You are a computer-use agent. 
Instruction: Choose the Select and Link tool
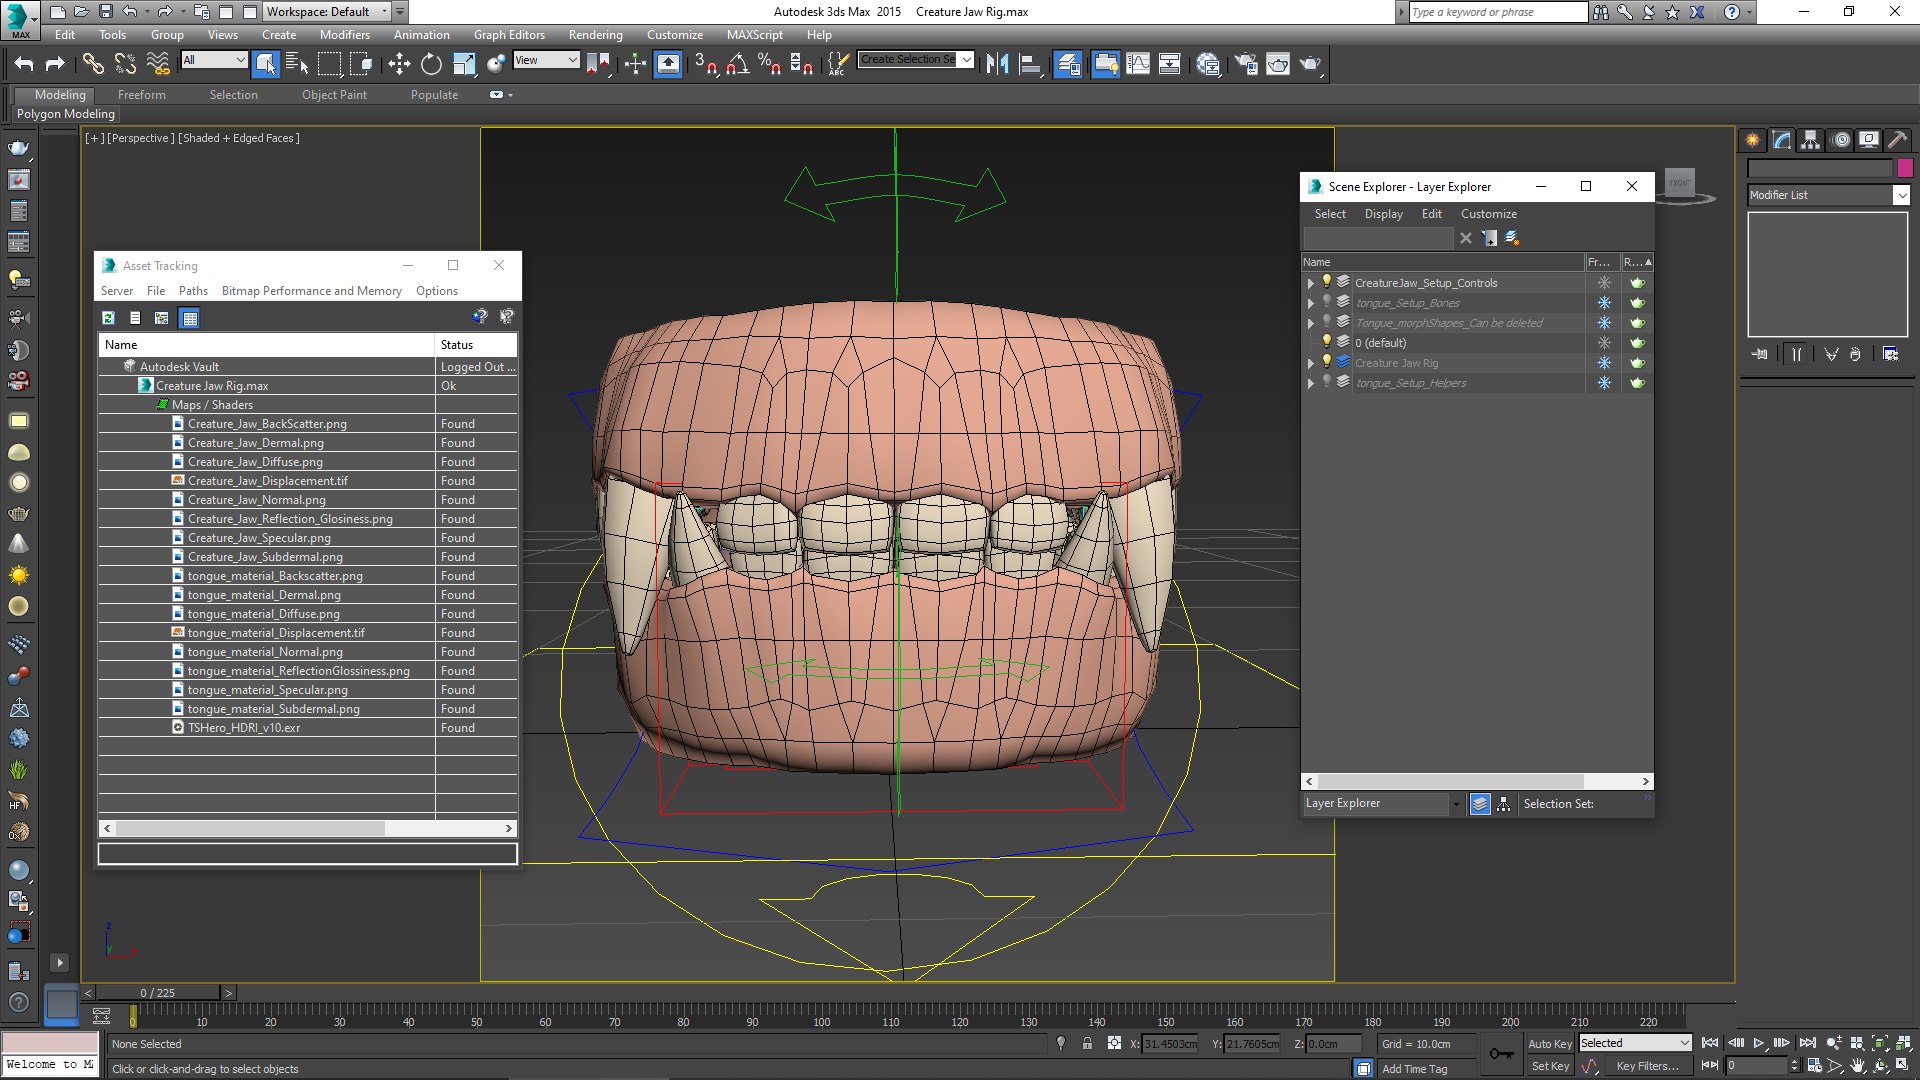[x=92, y=64]
